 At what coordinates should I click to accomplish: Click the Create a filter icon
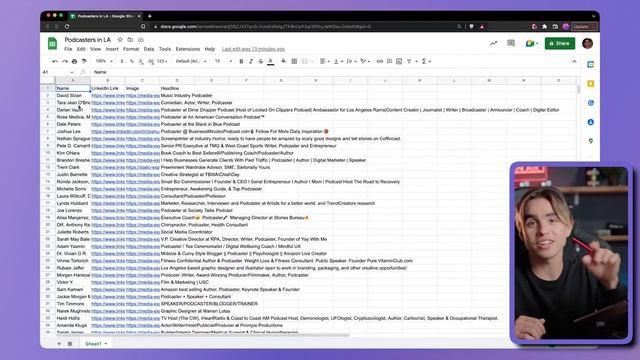click(409, 61)
